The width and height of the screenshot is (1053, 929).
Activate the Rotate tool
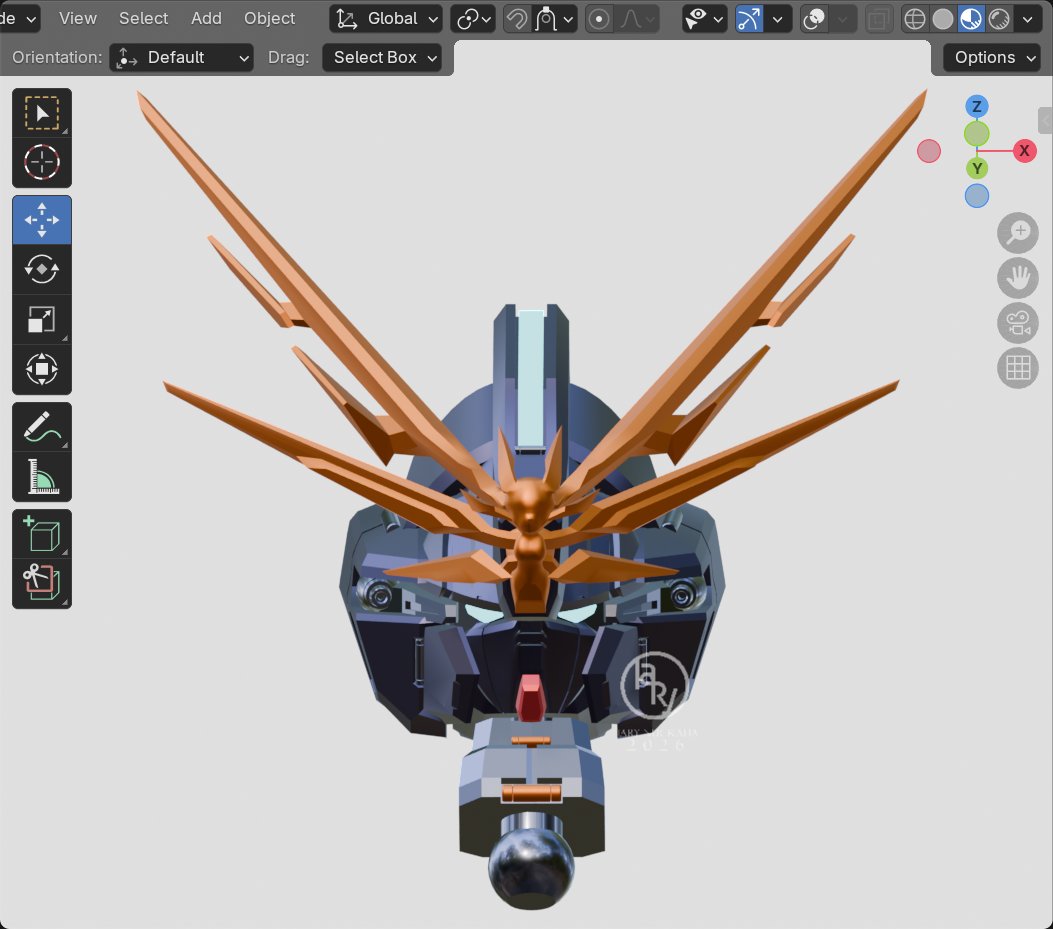pyautogui.click(x=42, y=269)
